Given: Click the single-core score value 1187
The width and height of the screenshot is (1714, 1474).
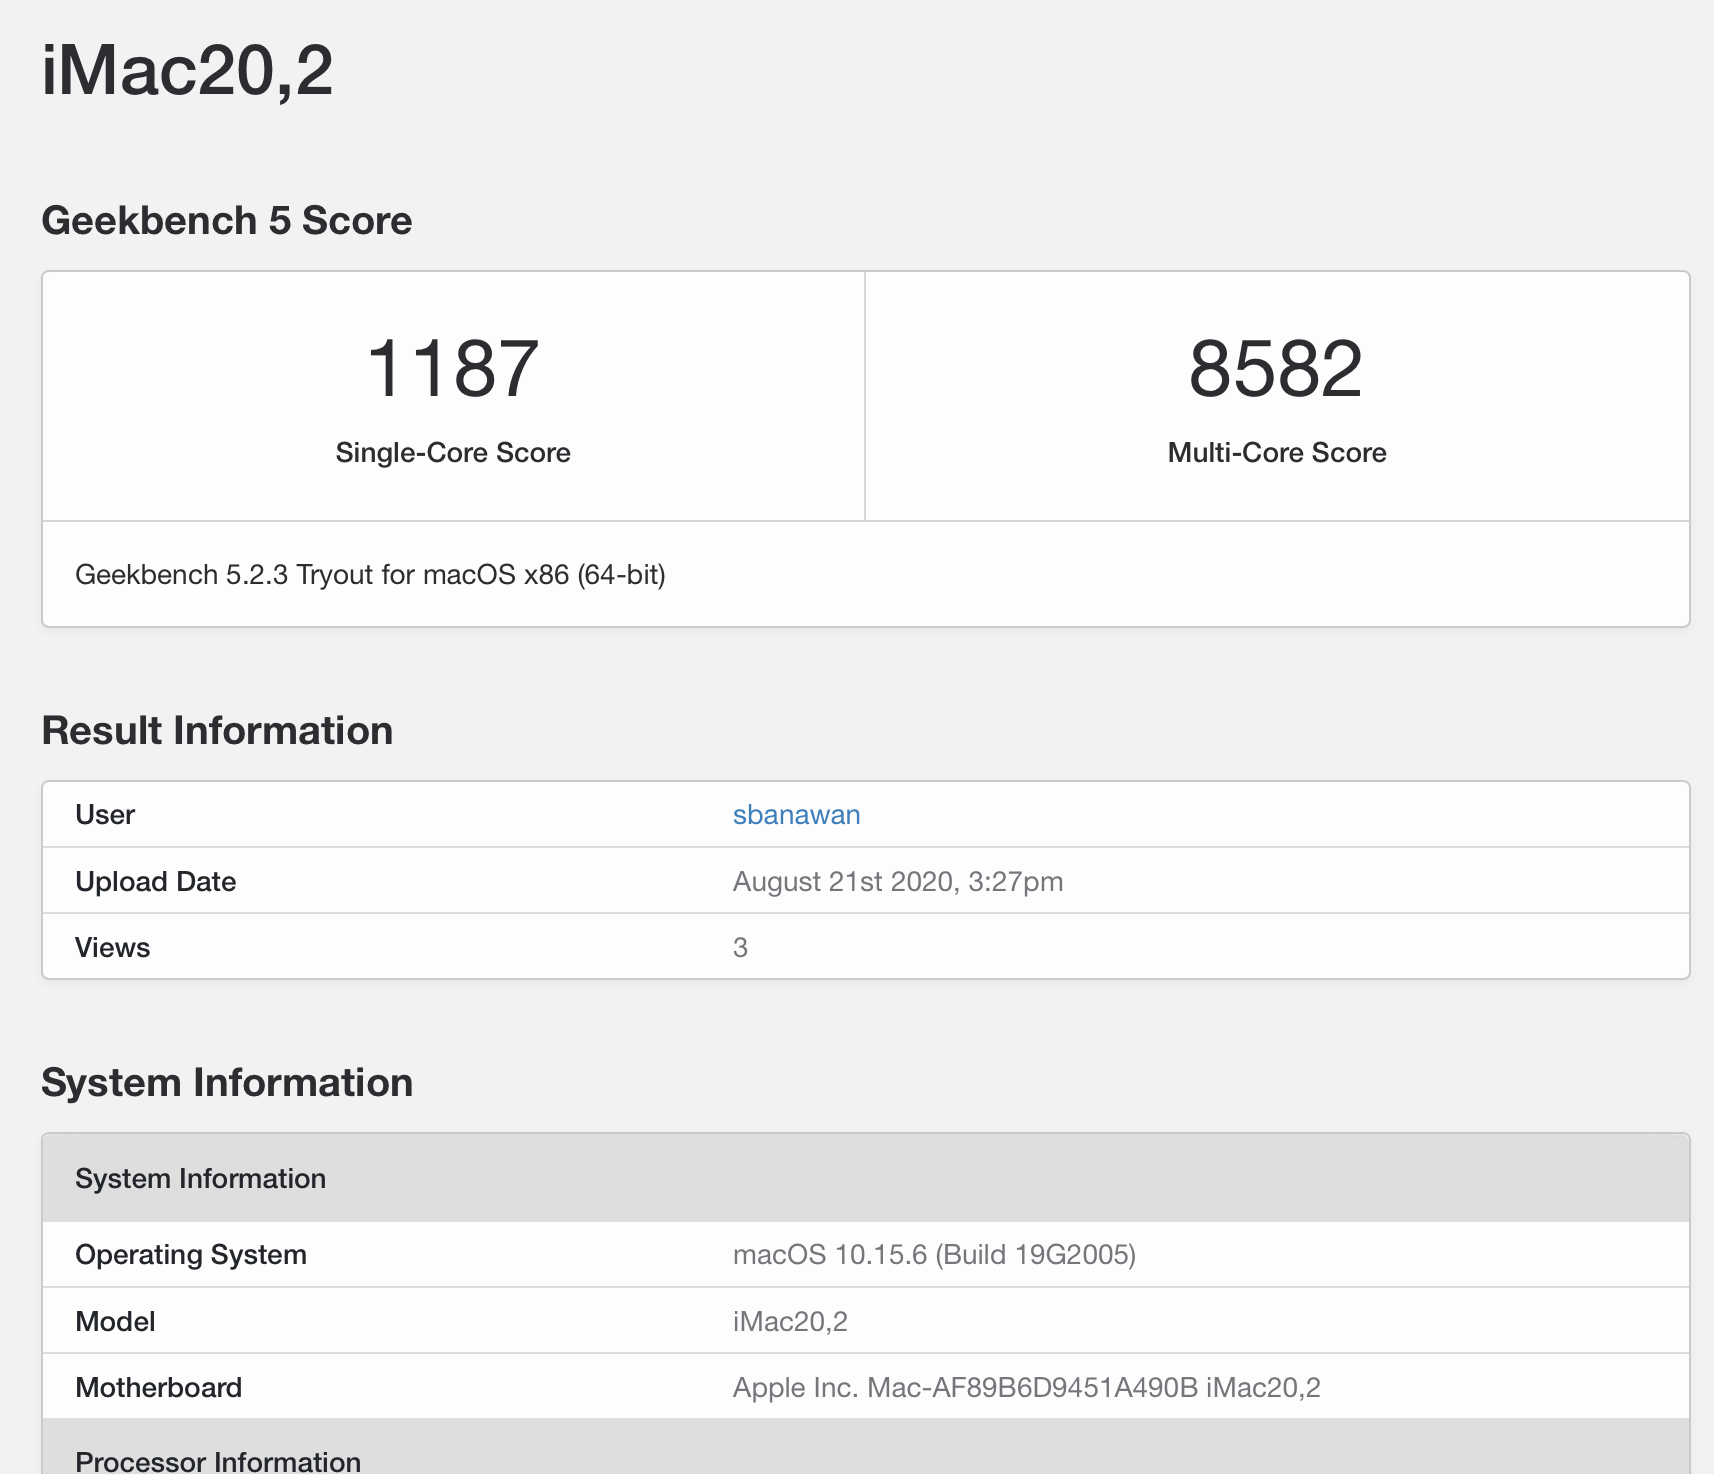Looking at the screenshot, I should click(x=453, y=369).
